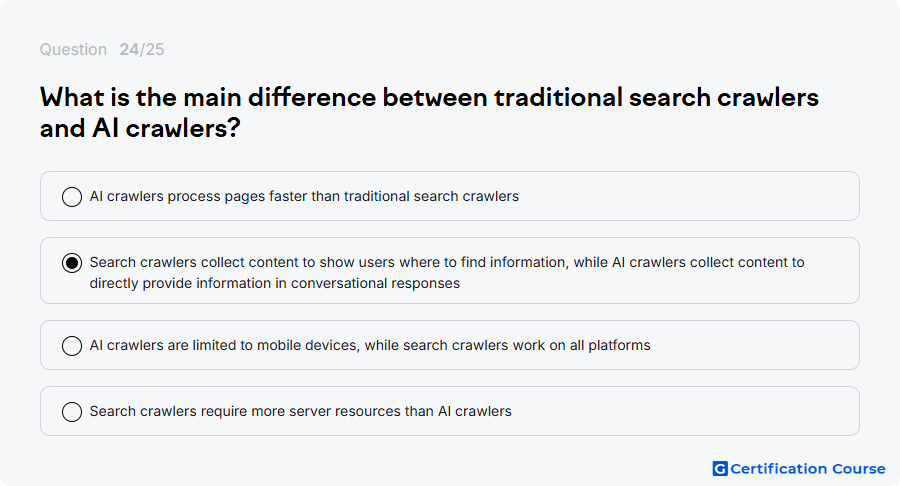Click the answer text 'AI crawlers process pages faster than traditional search crawlers'

[304, 196]
